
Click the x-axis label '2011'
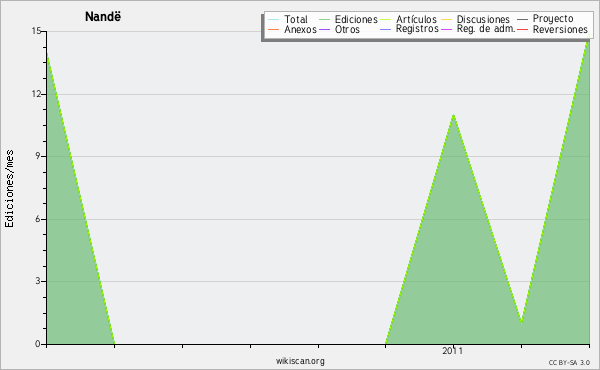452,351
